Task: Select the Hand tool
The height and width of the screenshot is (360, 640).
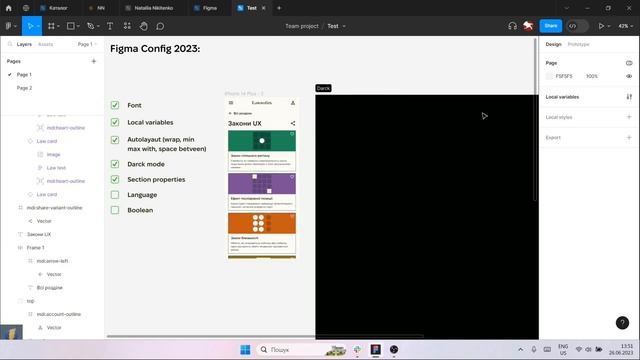Action: 144,26
